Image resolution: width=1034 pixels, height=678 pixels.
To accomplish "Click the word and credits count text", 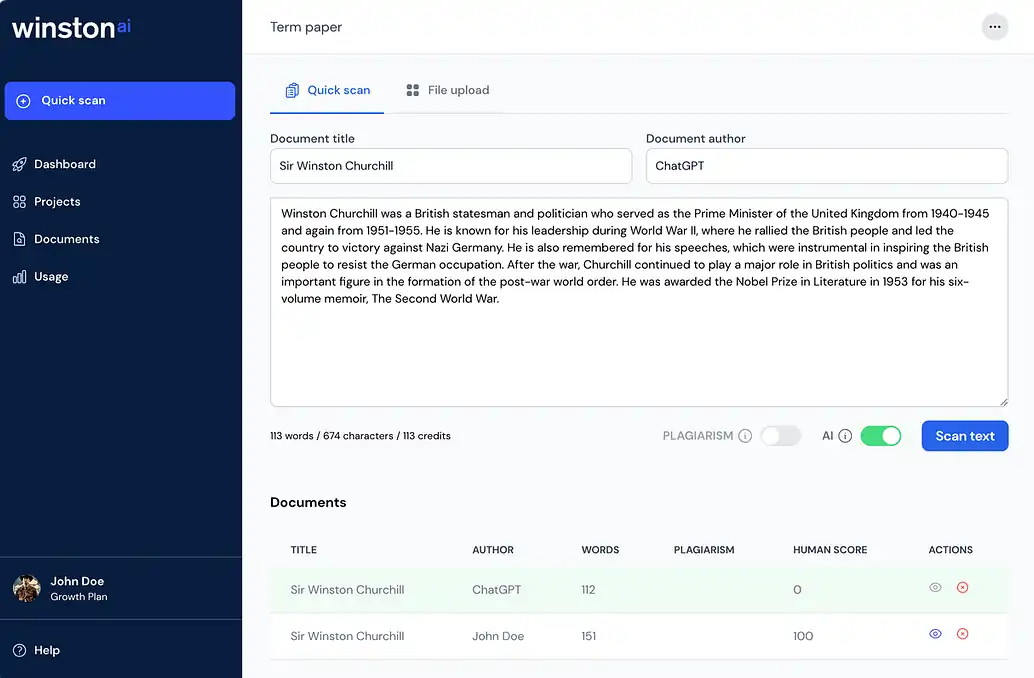I will 360,436.
